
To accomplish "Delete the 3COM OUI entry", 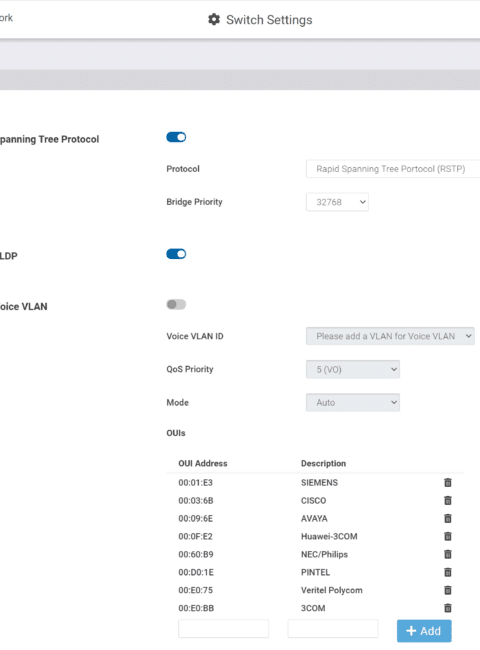I will click(448, 608).
